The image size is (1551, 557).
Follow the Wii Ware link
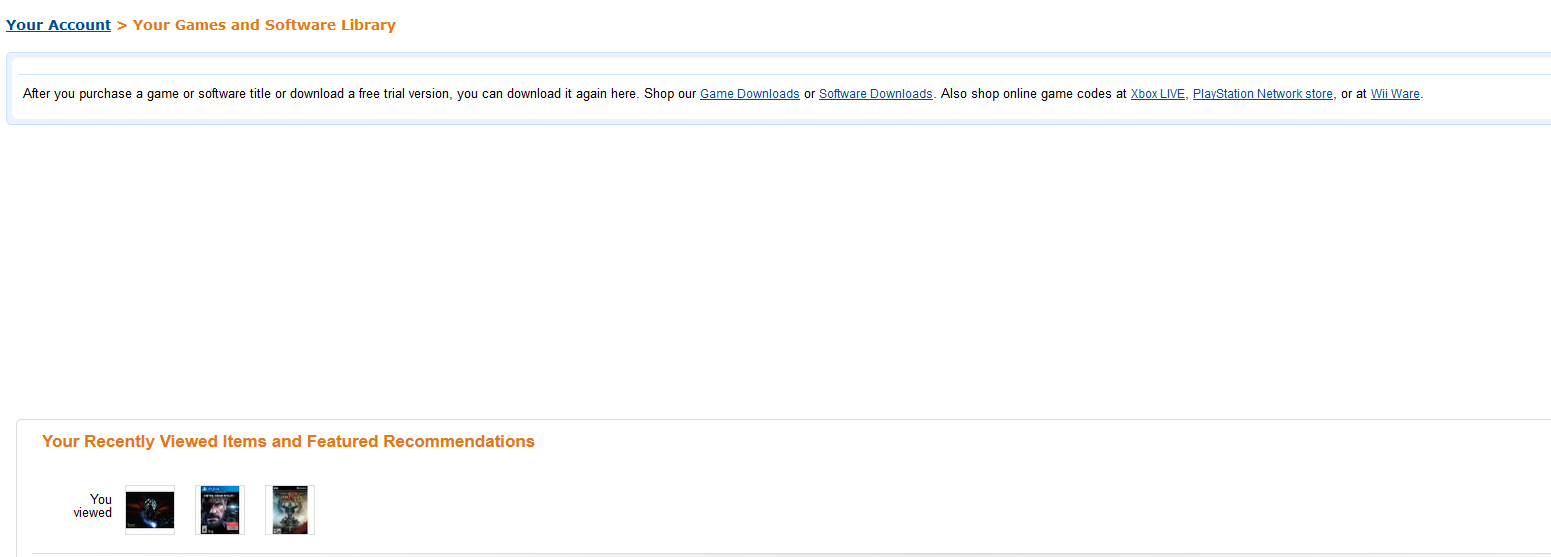click(1395, 94)
